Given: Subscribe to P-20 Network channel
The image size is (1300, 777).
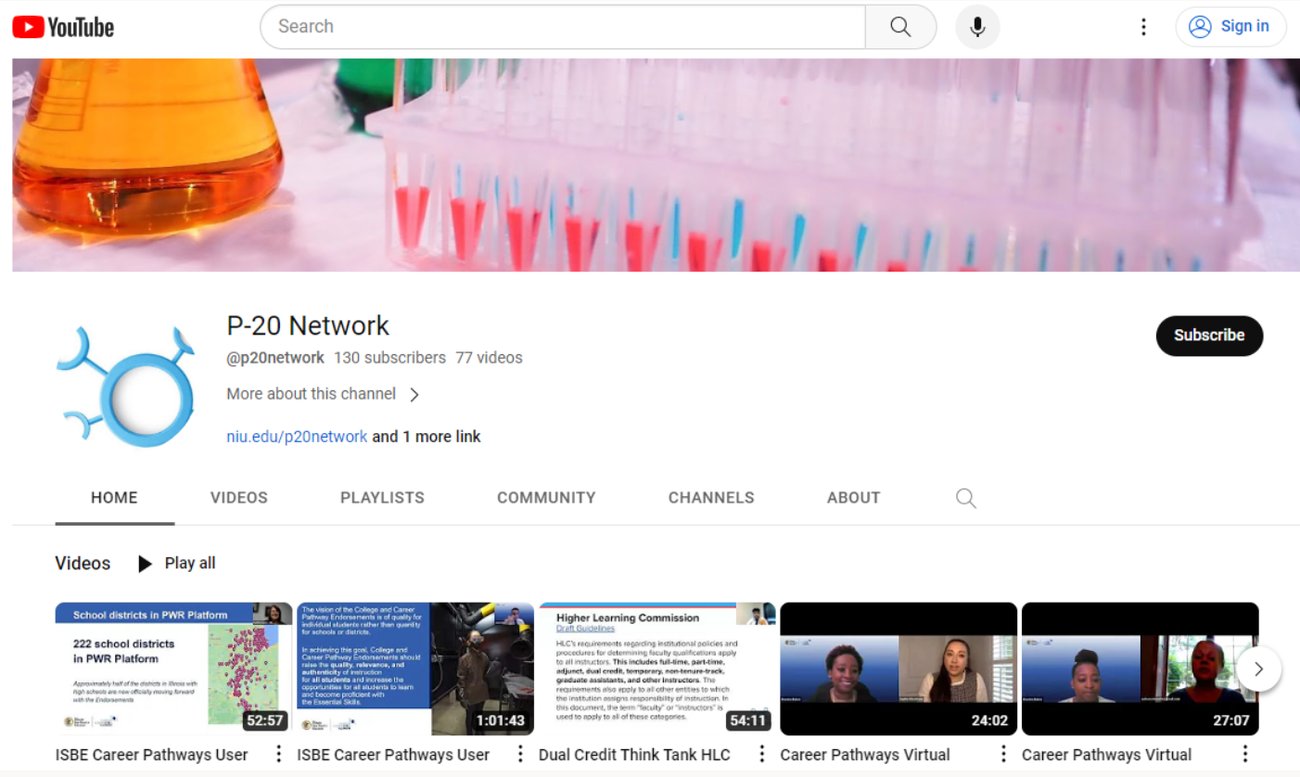Looking at the screenshot, I should coord(1209,336).
